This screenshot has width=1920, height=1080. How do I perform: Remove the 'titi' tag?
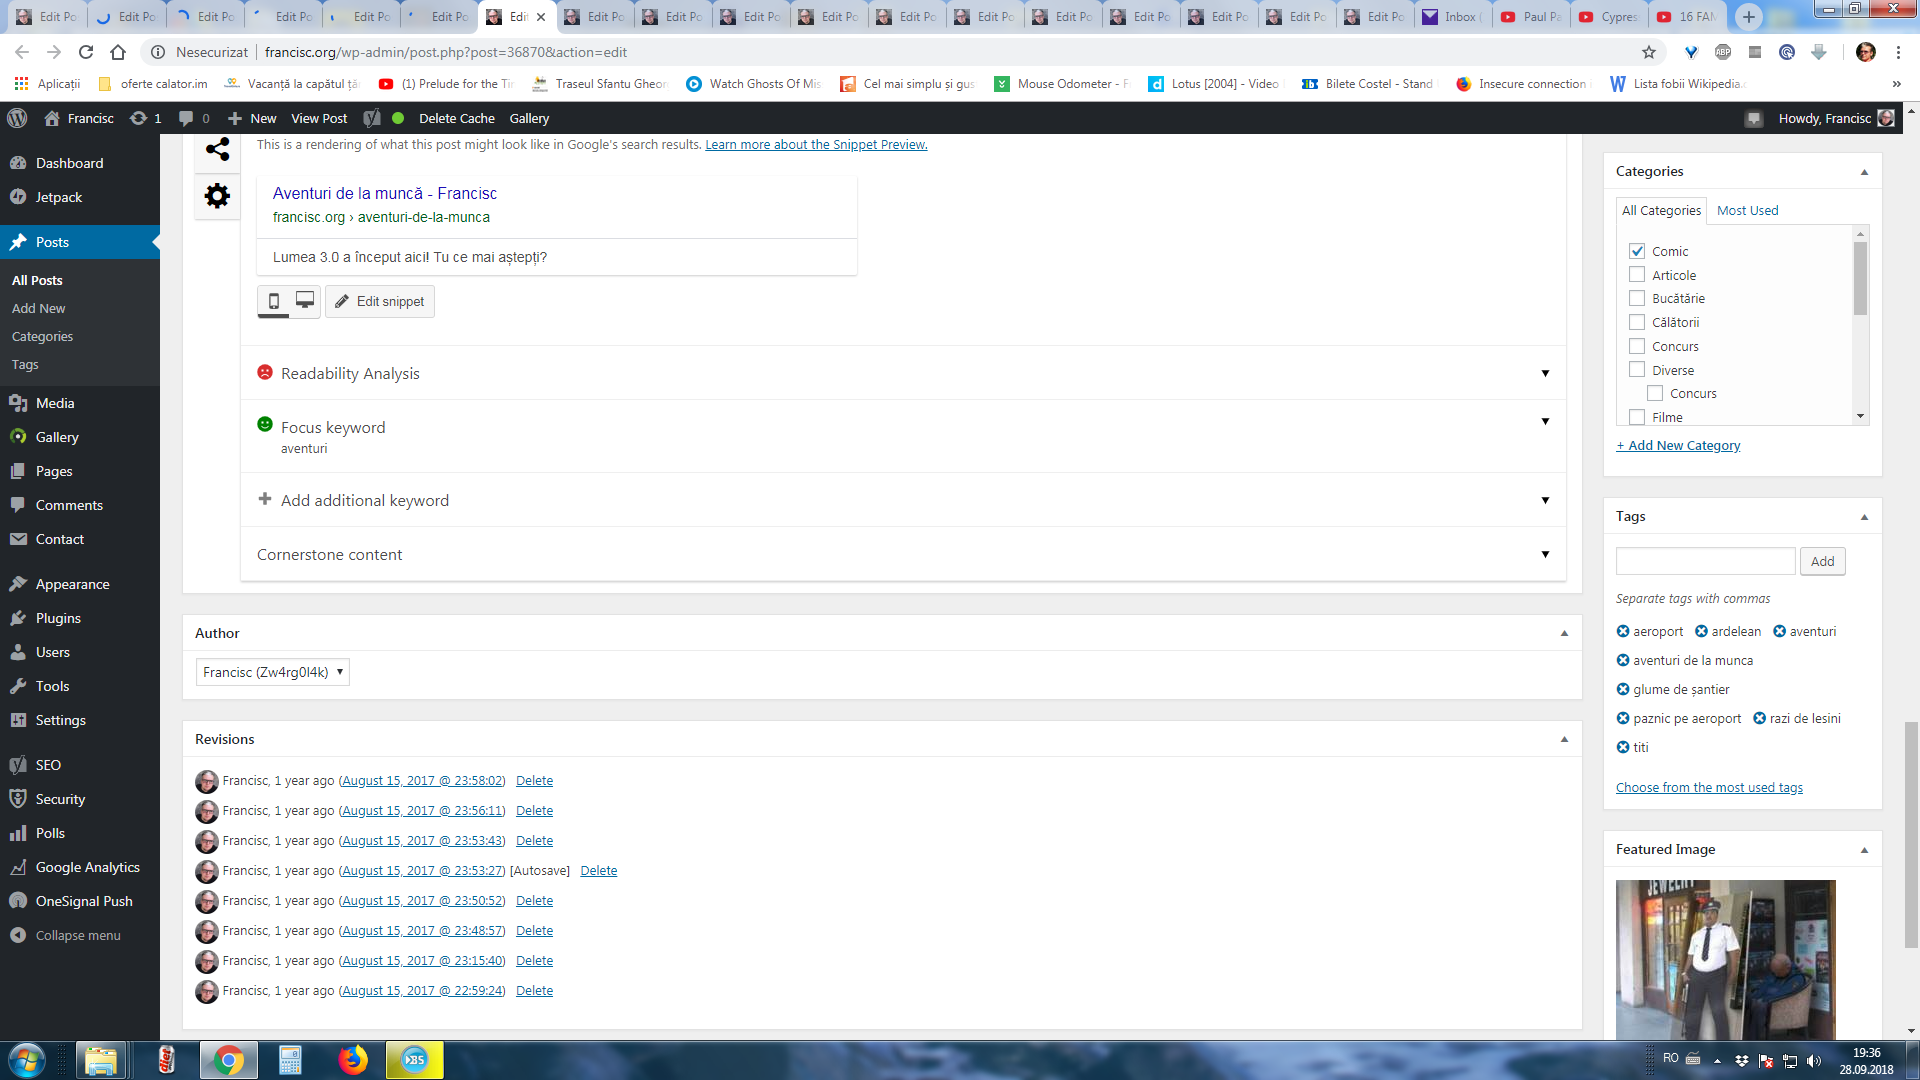click(1623, 747)
